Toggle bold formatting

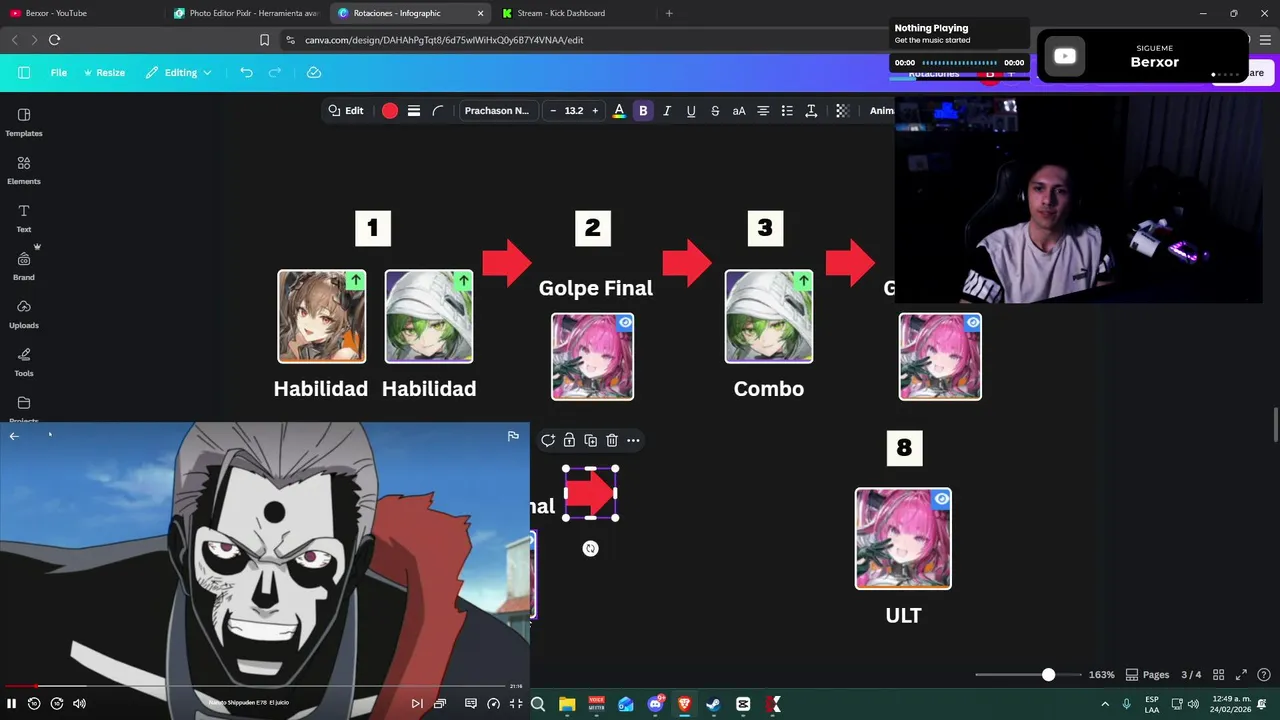tap(643, 111)
